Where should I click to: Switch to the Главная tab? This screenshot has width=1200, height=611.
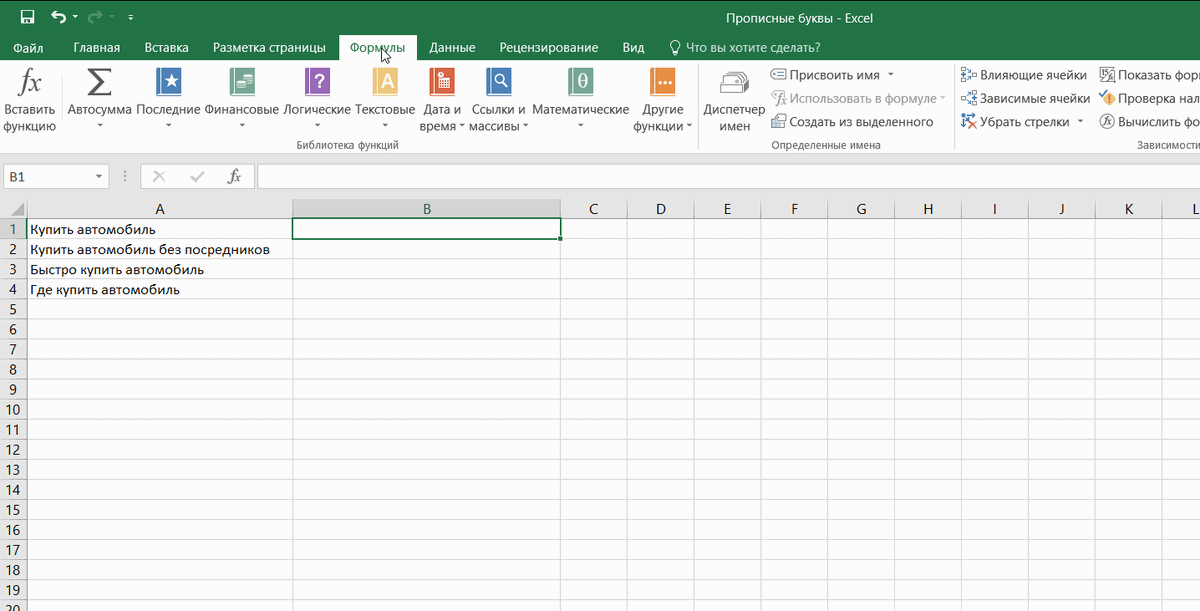coord(97,47)
